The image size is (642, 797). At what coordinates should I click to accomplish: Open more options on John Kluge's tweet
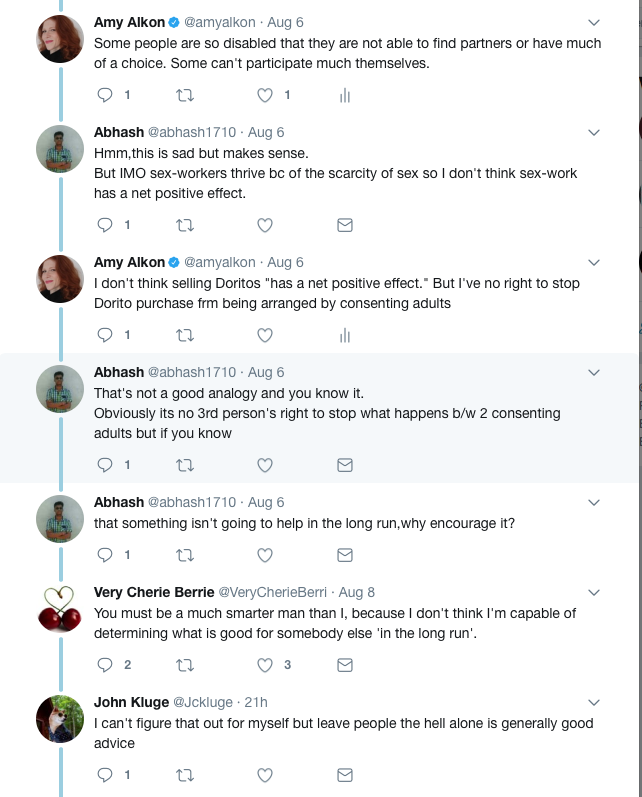tap(593, 702)
